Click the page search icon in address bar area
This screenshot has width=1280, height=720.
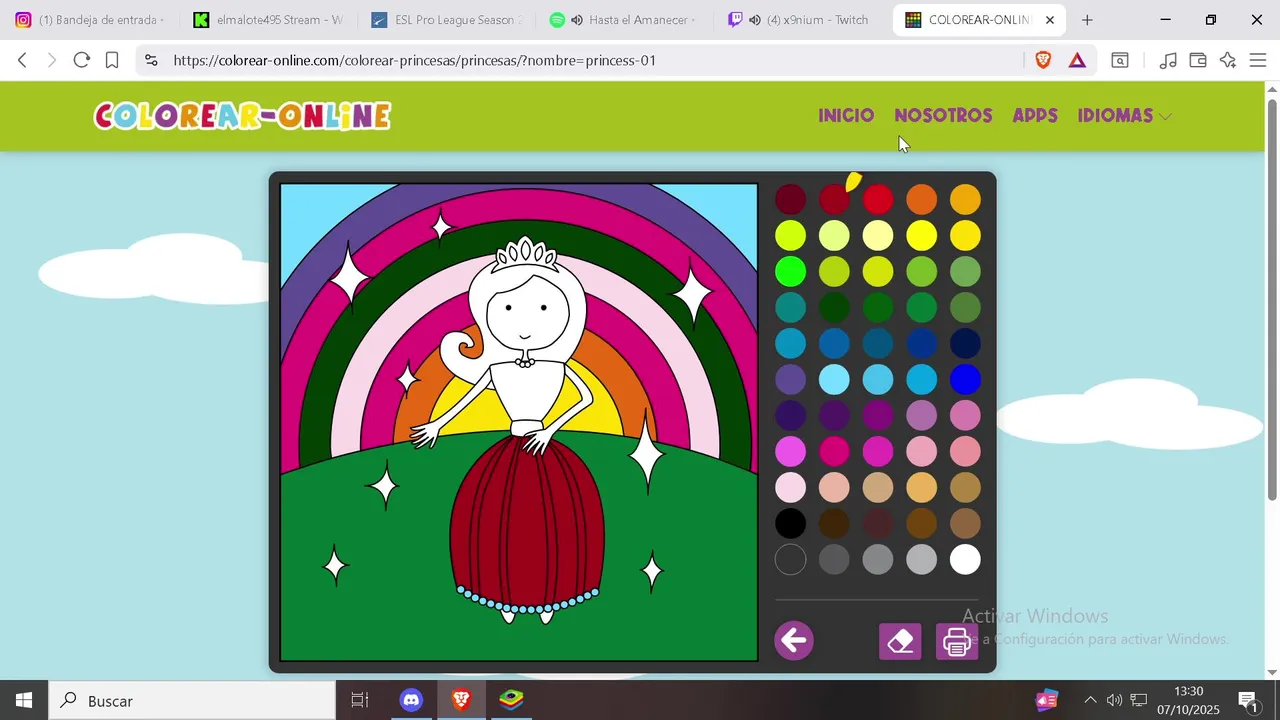pos(1120,60)
